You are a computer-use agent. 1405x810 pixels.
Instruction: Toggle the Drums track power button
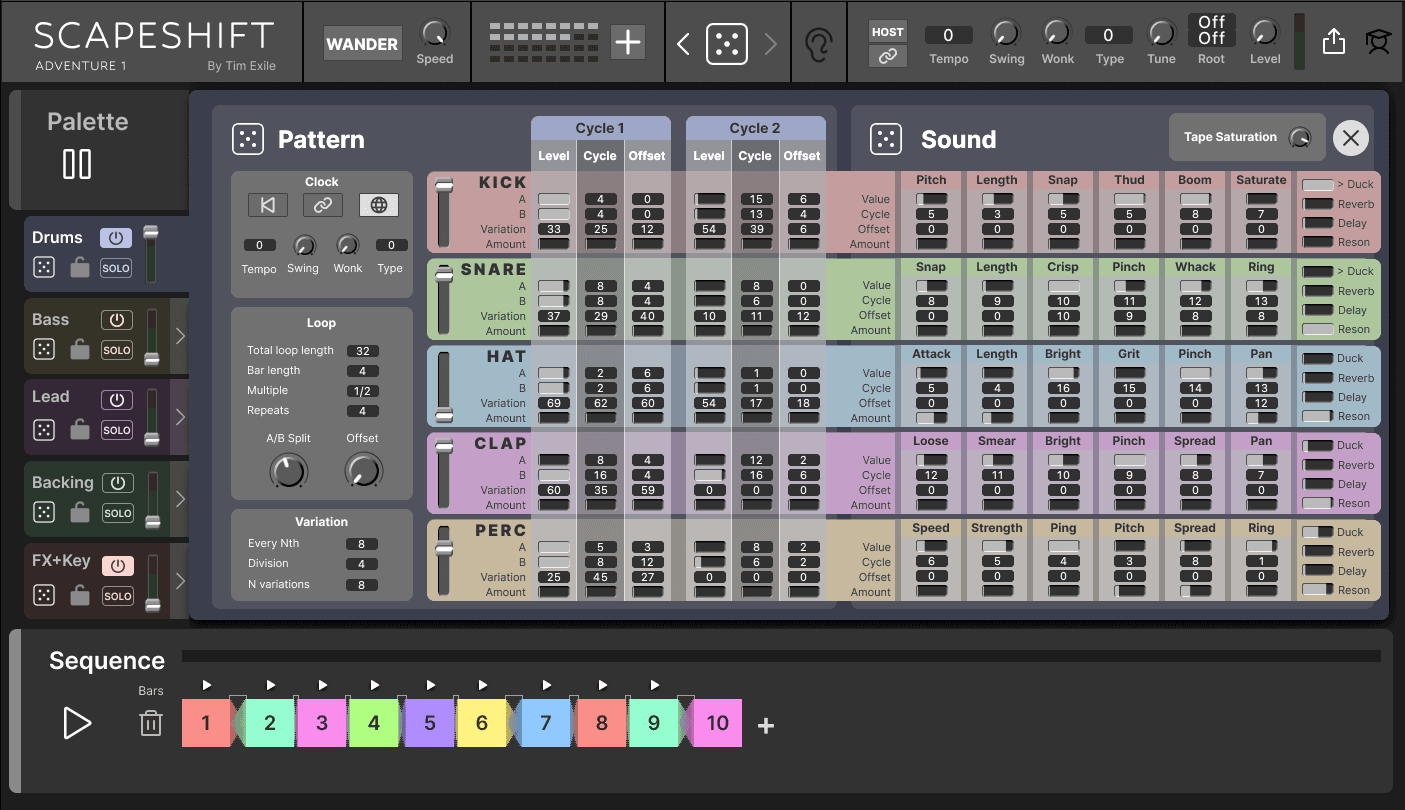pos(116,238)
